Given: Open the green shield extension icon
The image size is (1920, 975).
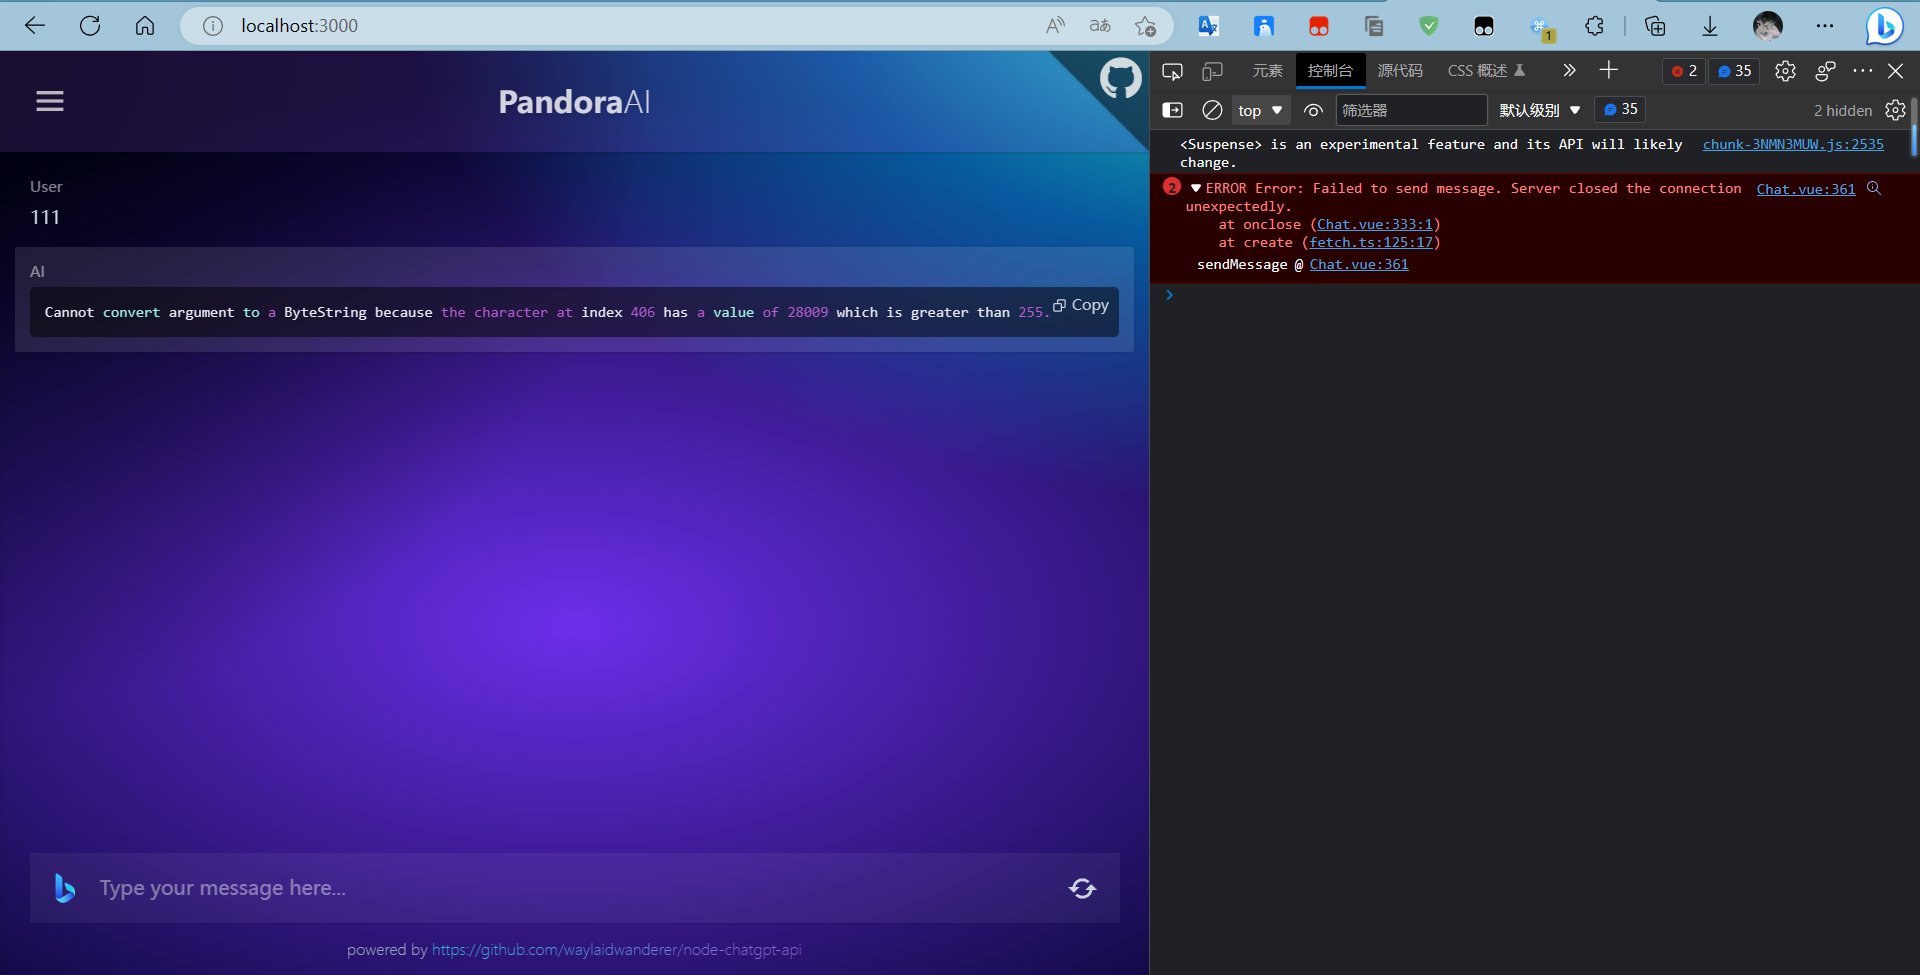Looking at the screenshot, I should (1429, 26).
